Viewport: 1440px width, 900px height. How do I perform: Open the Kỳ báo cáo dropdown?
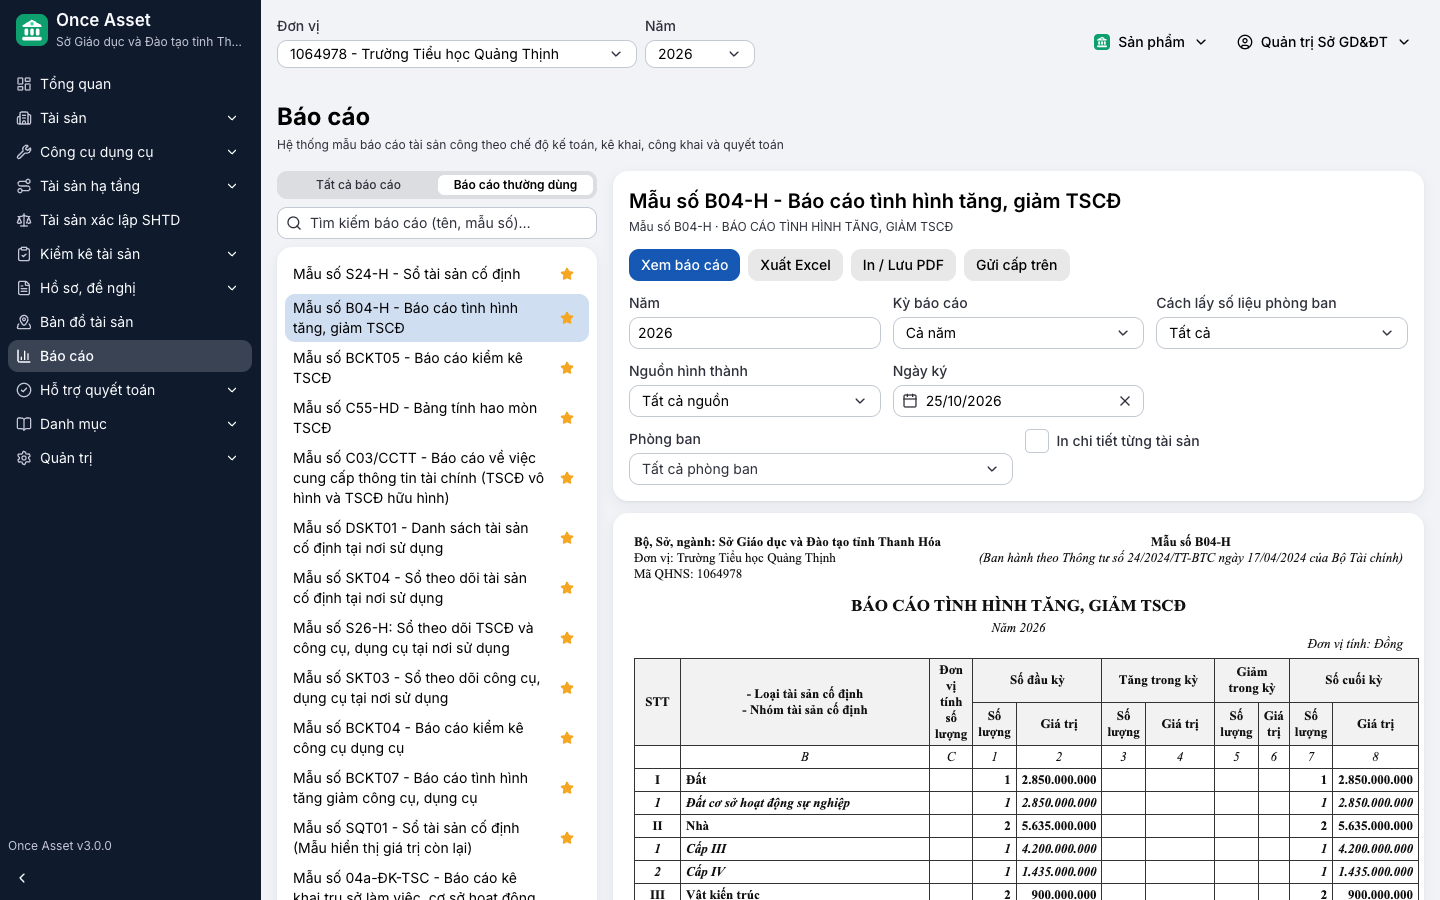[x=1018, y=333]
